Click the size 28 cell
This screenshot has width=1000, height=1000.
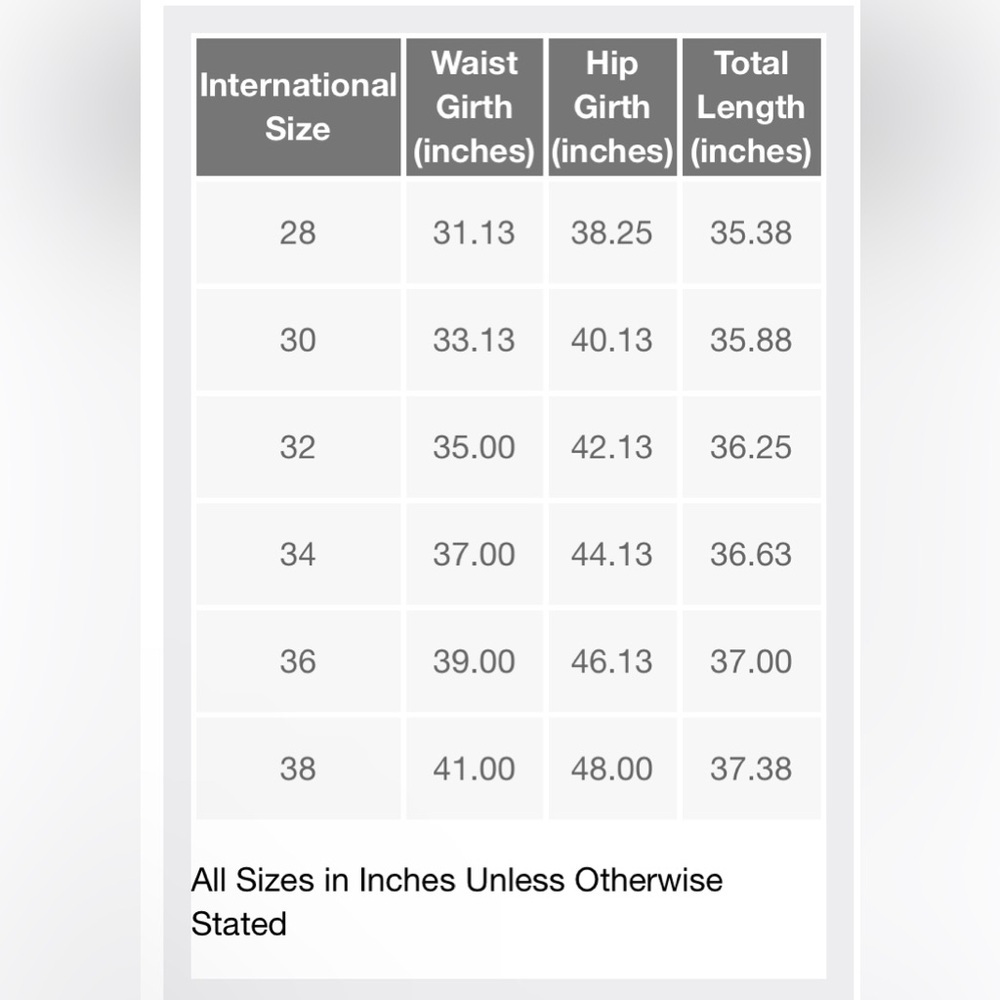[298, 233]
